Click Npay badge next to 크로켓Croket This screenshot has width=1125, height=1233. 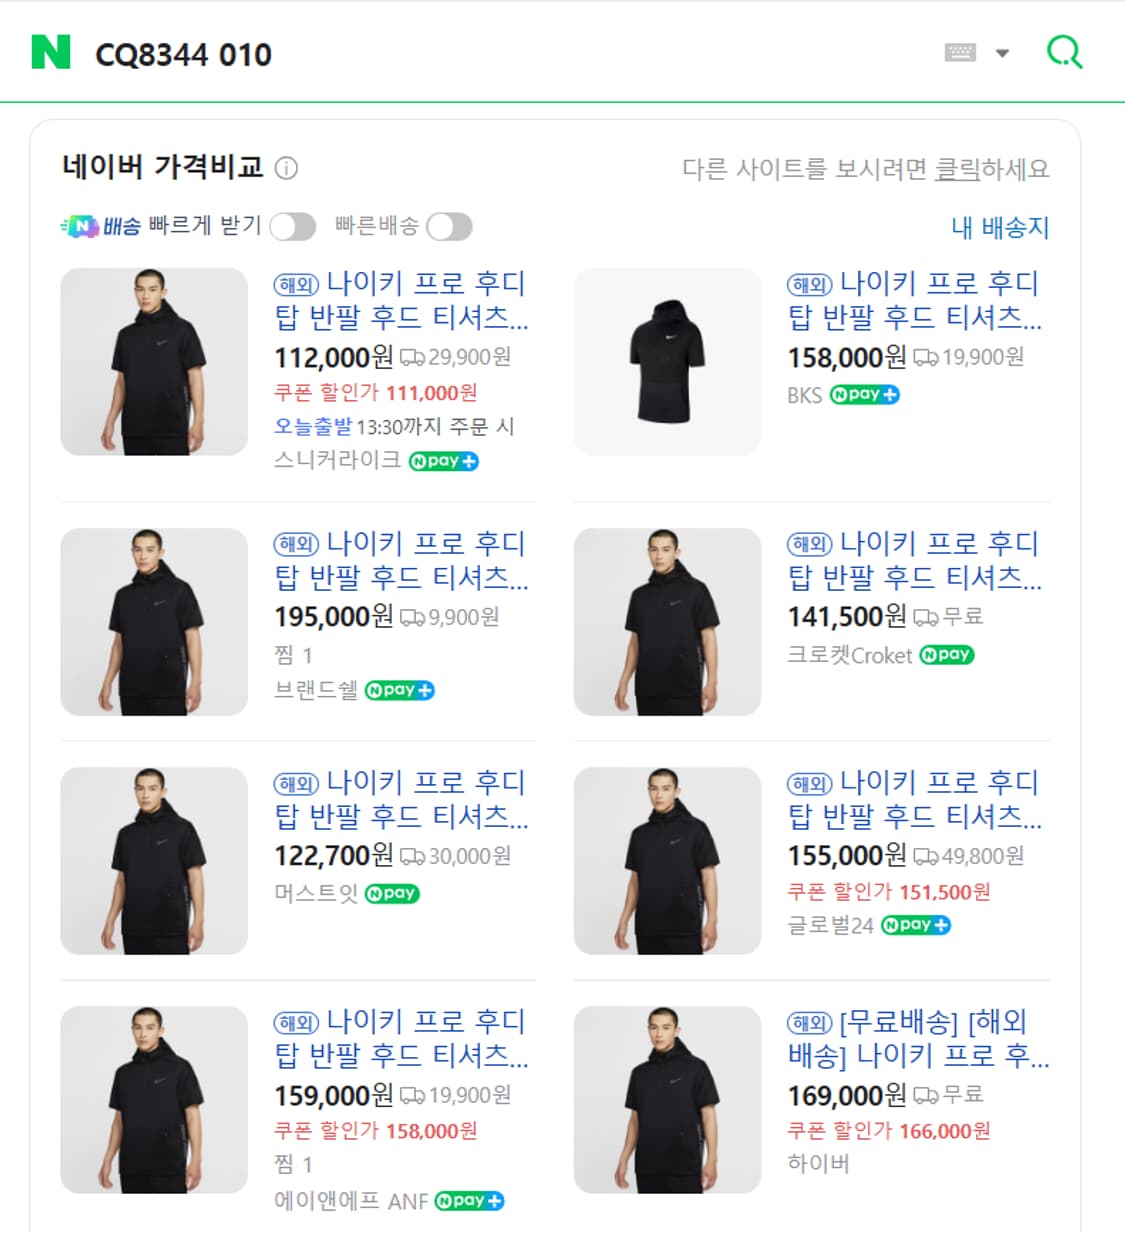click(x=947, y=655)
